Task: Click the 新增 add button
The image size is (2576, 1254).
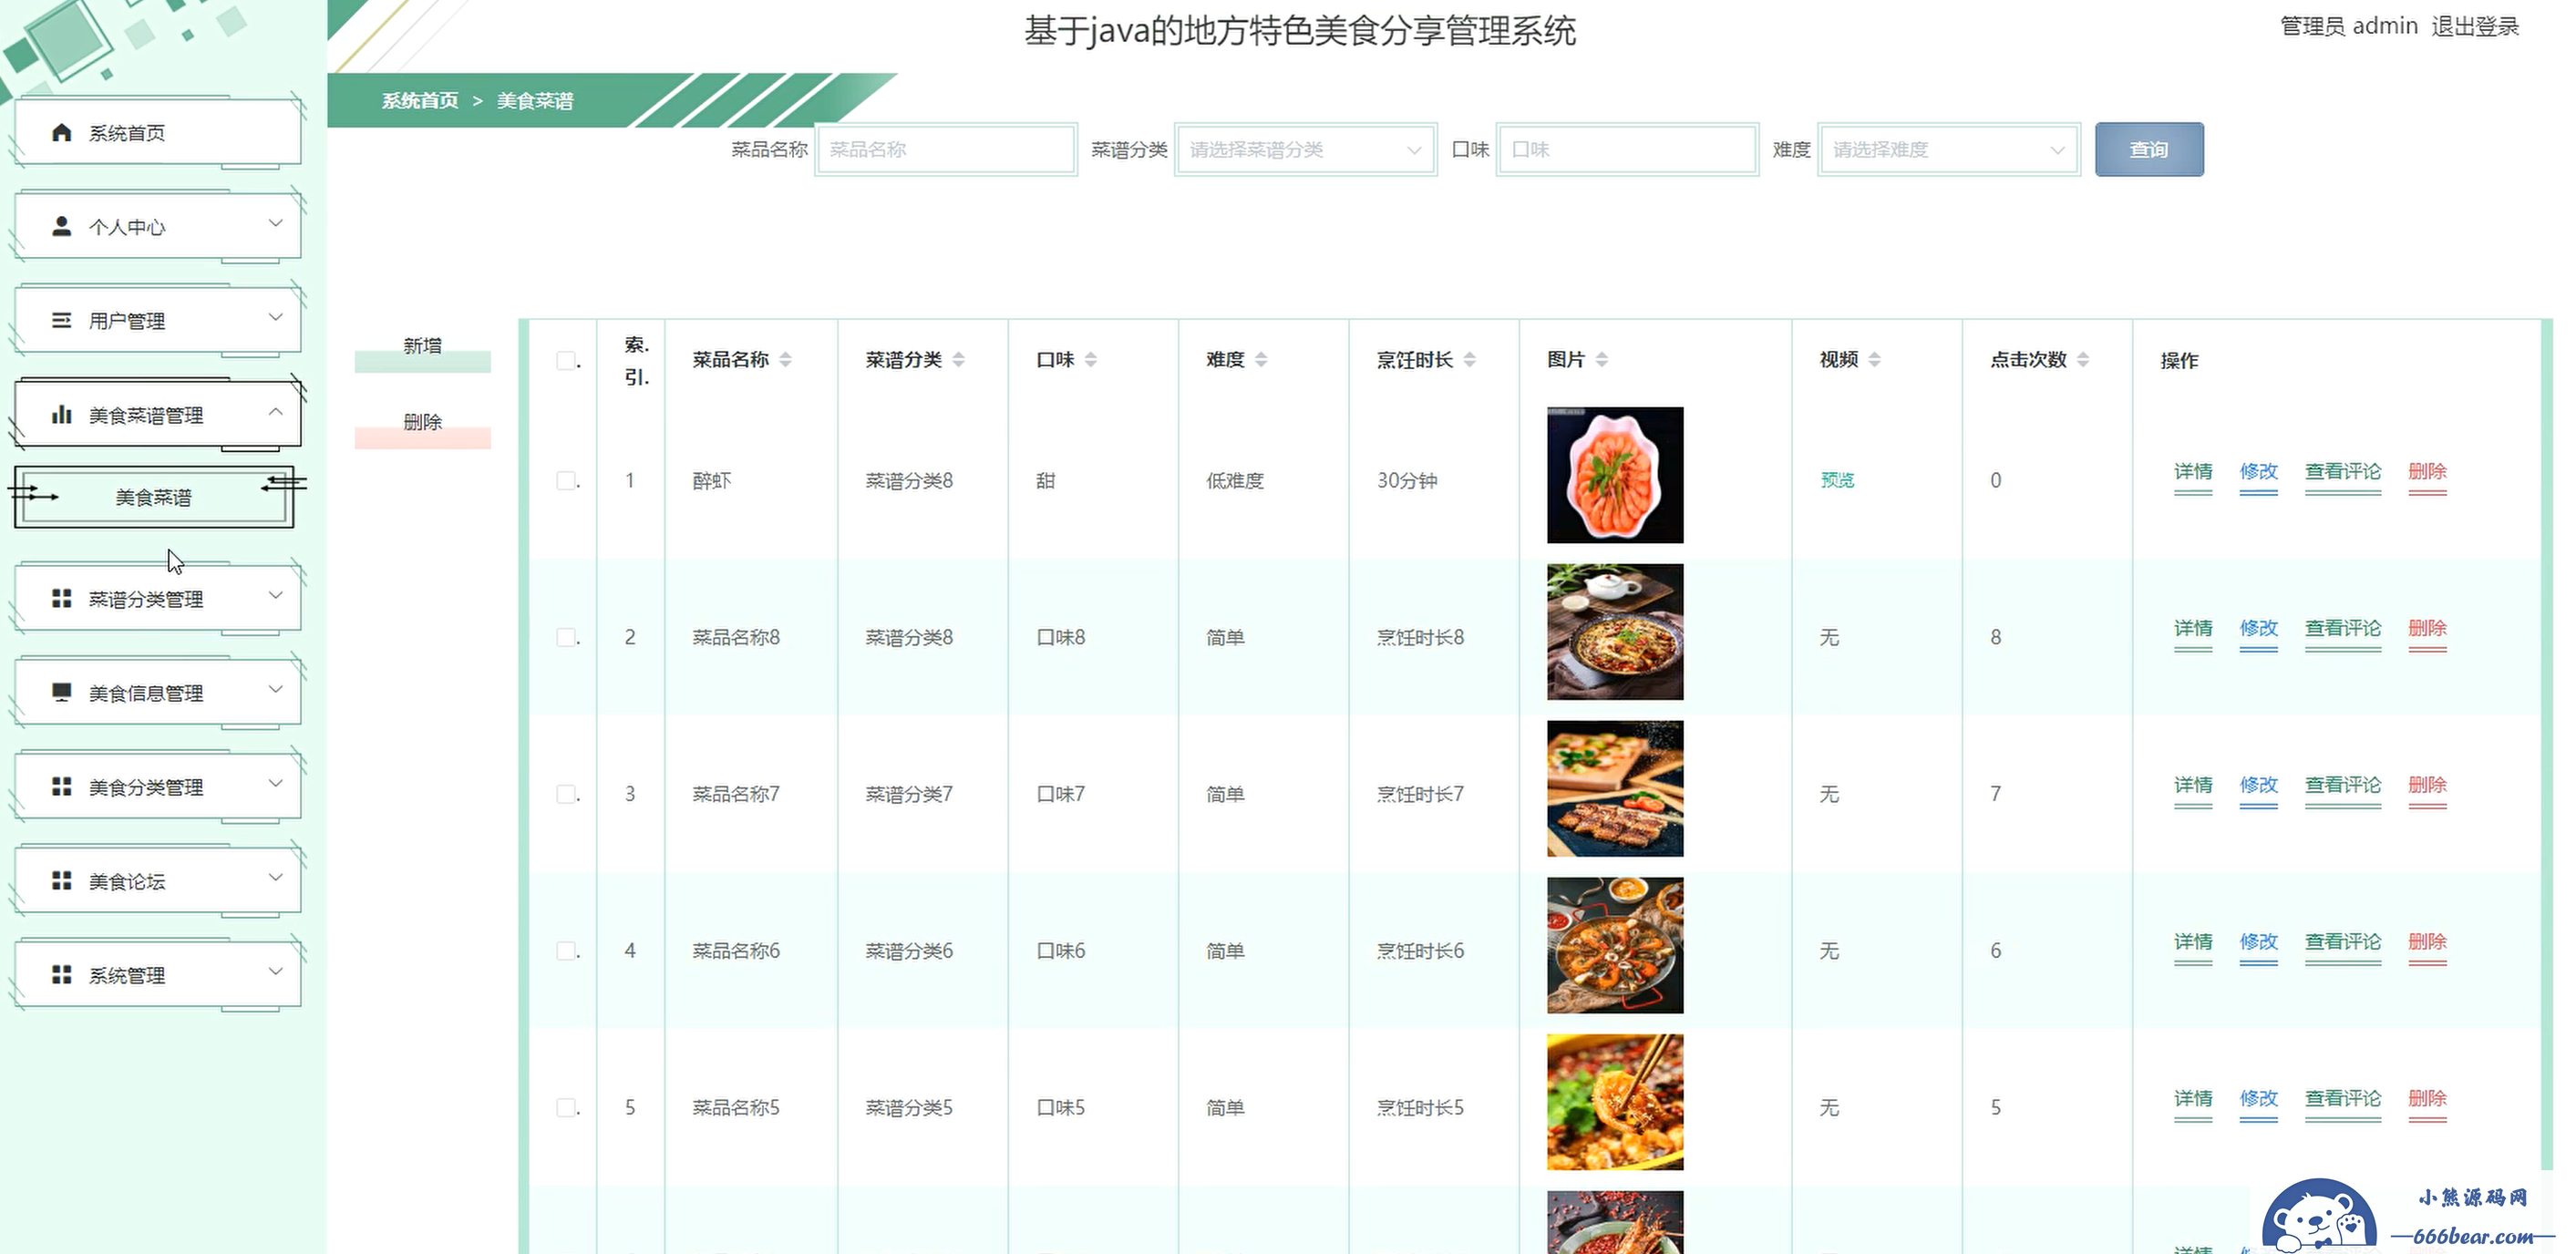Action: tap(422, 347)
